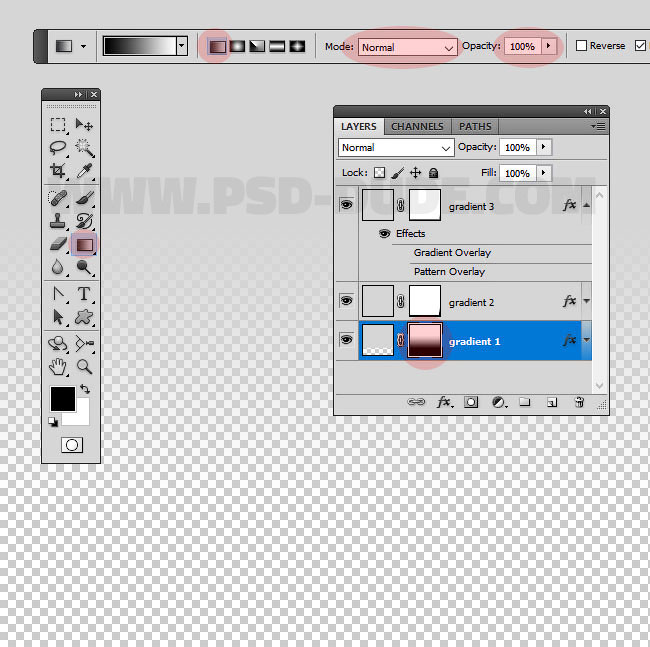The height and width of the screenshot is (647, 650).
Task: Add a layer mask
Action: pyautogui.click(x=471, y=402)
